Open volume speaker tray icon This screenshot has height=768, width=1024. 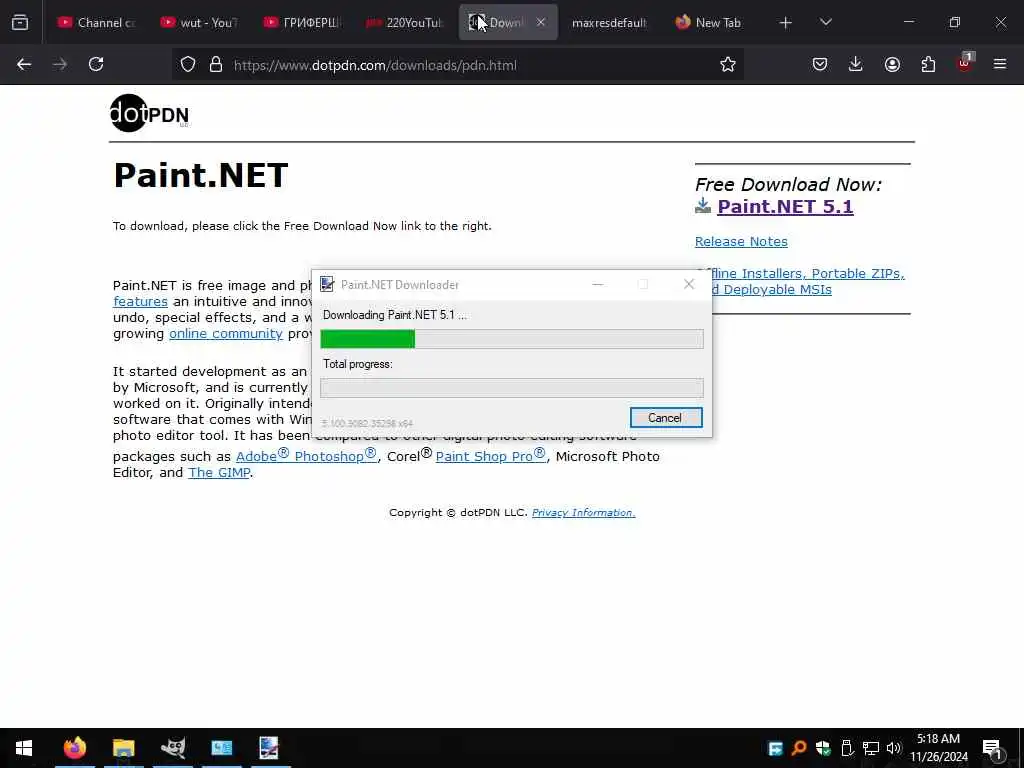[893, 748]
